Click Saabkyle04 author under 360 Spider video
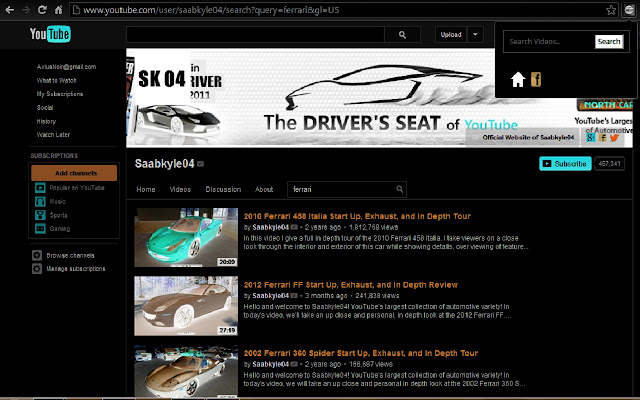This screenshot has width=640, height=400. click(271, 364)
